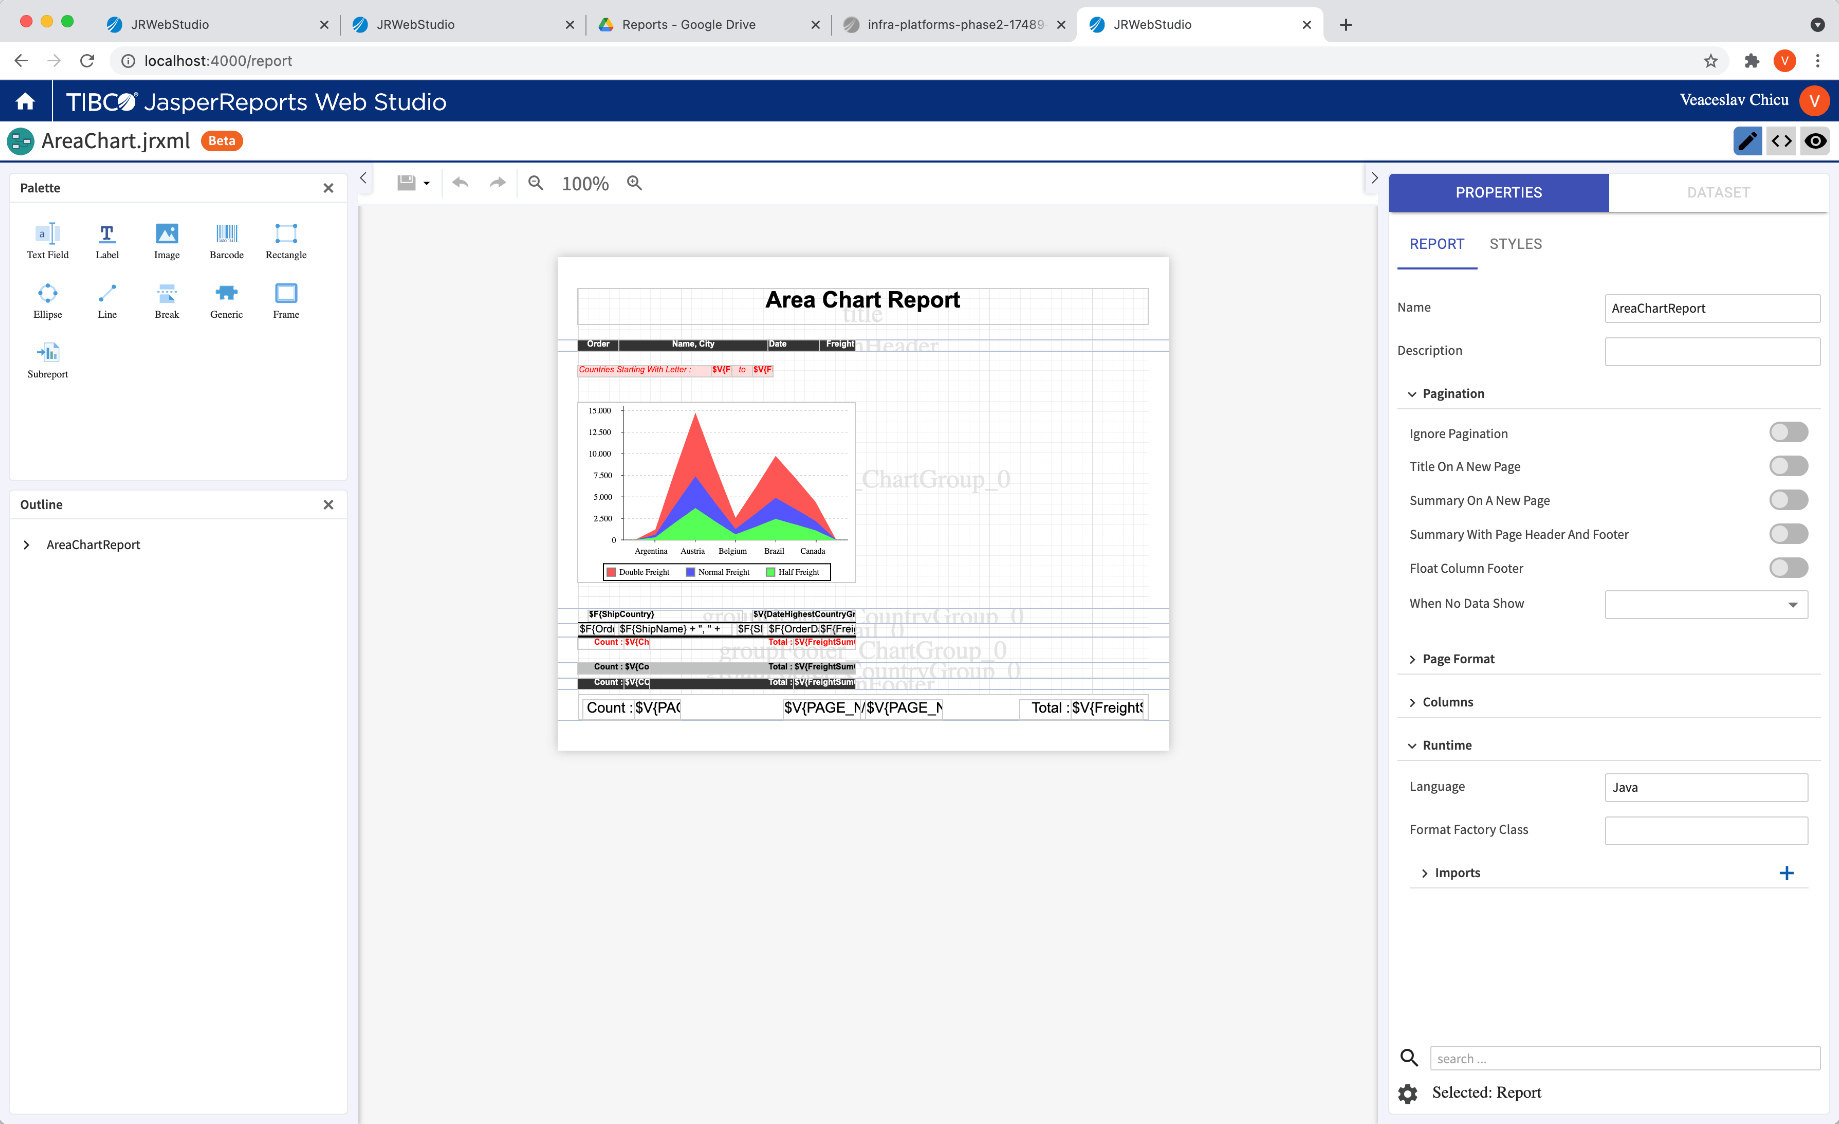Toggle Title On A New Page switch
This screenshot has width=1839, height=1124.
(1789, 466)
